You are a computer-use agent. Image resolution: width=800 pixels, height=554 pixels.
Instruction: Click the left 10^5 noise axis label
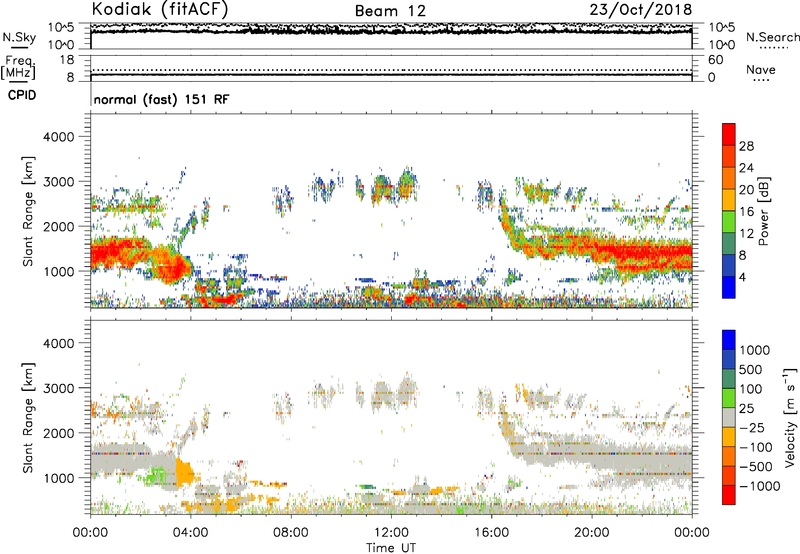(x=61, y=27)
